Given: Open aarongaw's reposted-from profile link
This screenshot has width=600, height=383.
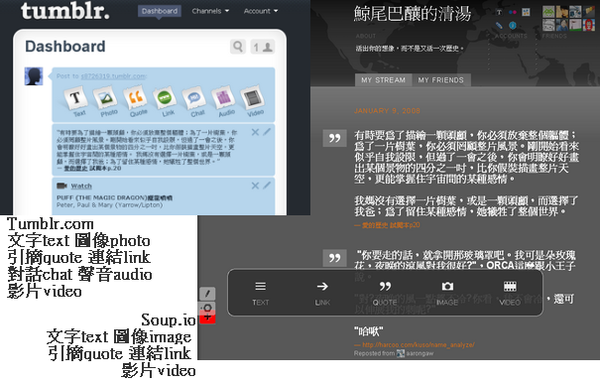Looking at the screenshot, I should [x=419, y=354].
